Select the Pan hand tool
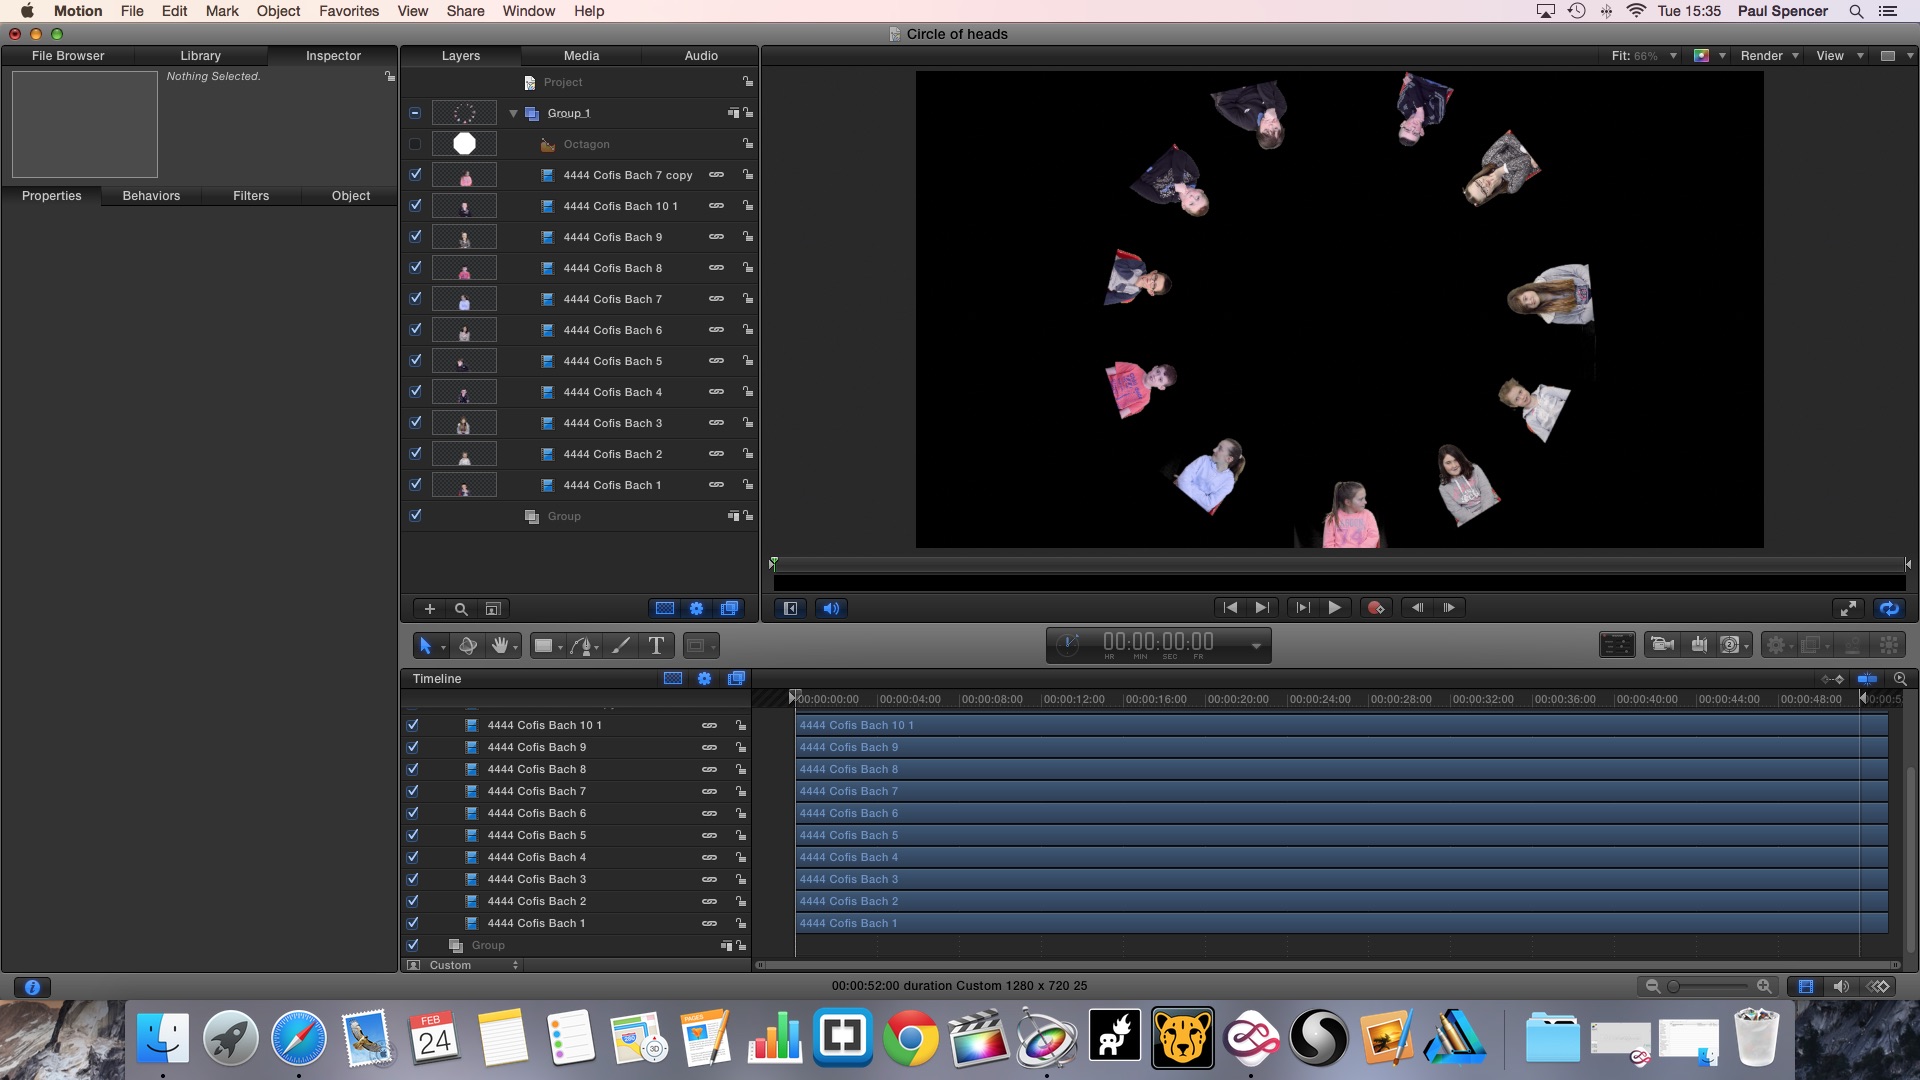 coord(499,645)
